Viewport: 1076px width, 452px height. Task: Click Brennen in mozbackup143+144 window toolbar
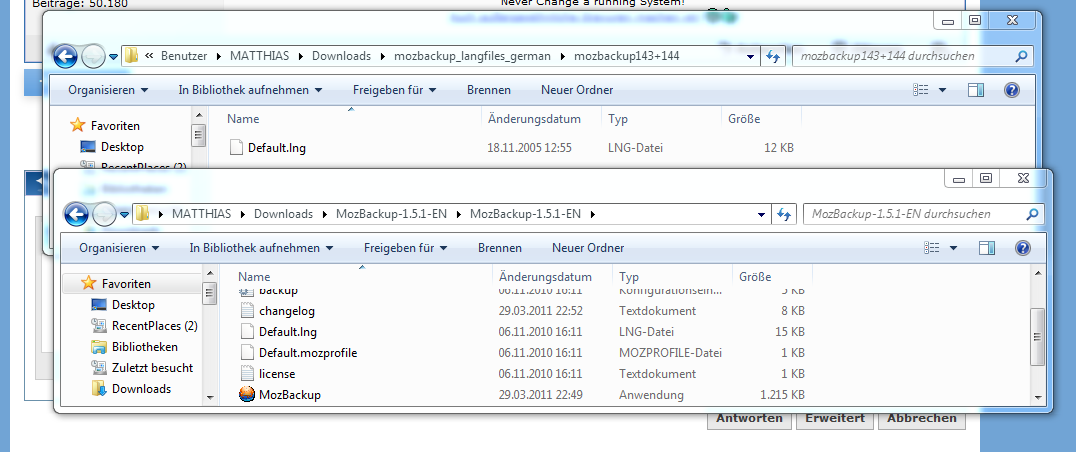(489, 90)
